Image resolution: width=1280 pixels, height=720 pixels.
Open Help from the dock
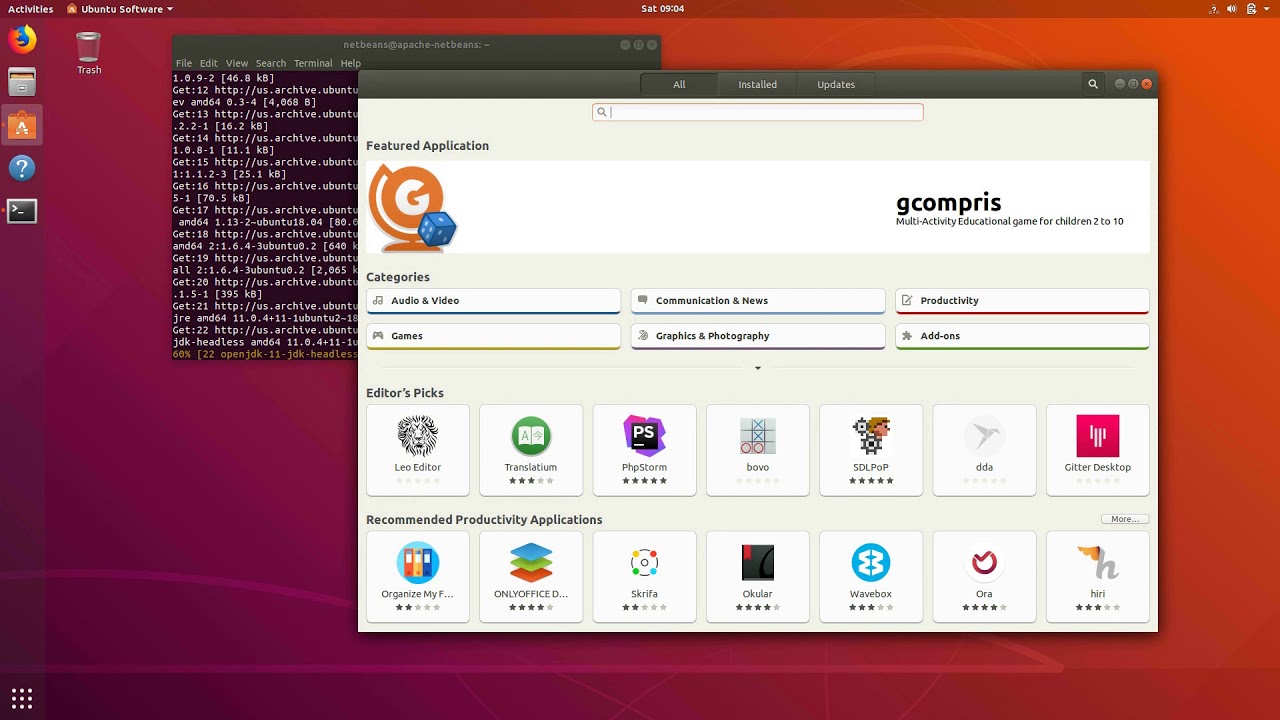coord(22,168)
